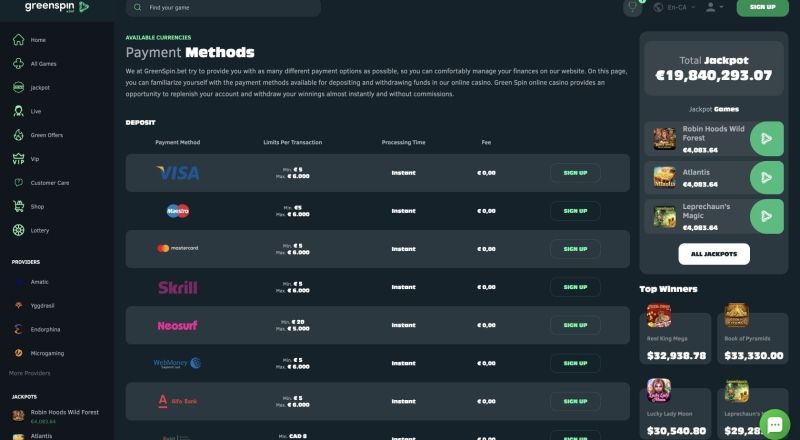Expand More Providers list
Screen dimensions: 800x440
click(x=30, y=373)
